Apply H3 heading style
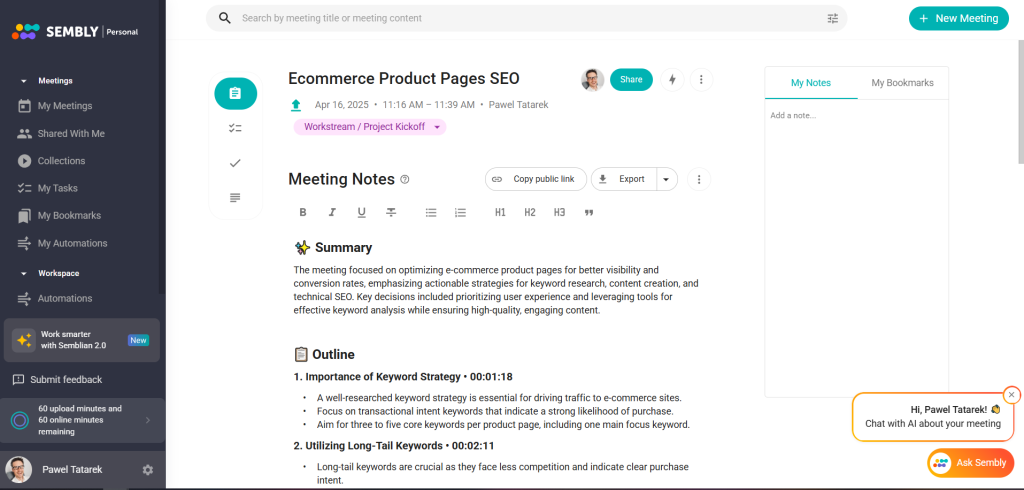The height and width of the screenshot is (490, 1024). (559, 212)
